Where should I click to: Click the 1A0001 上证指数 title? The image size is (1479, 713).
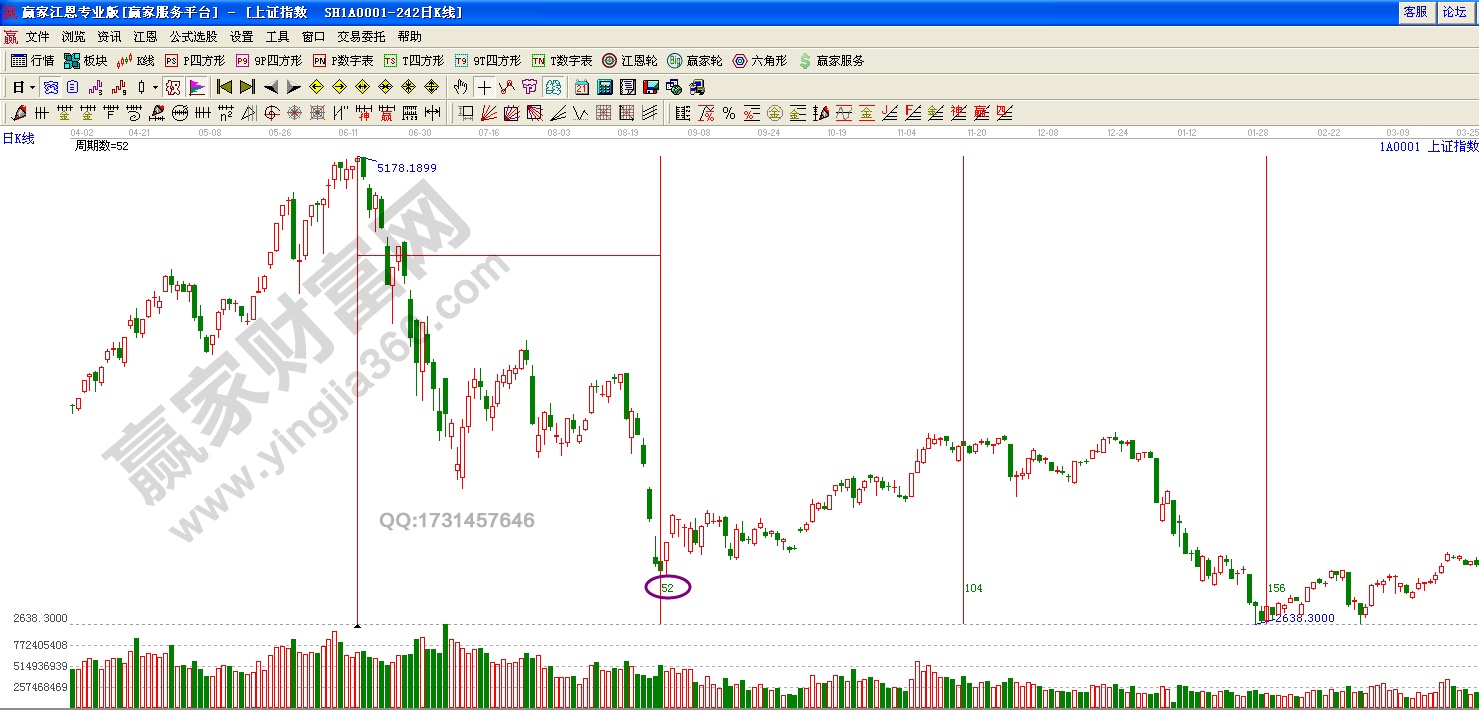point(1429,146)
